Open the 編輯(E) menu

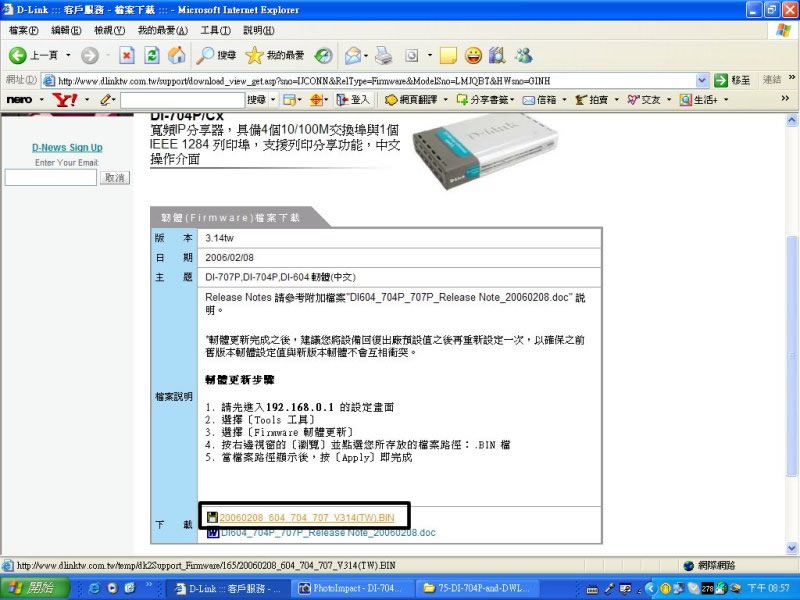[x=66, y=30]
